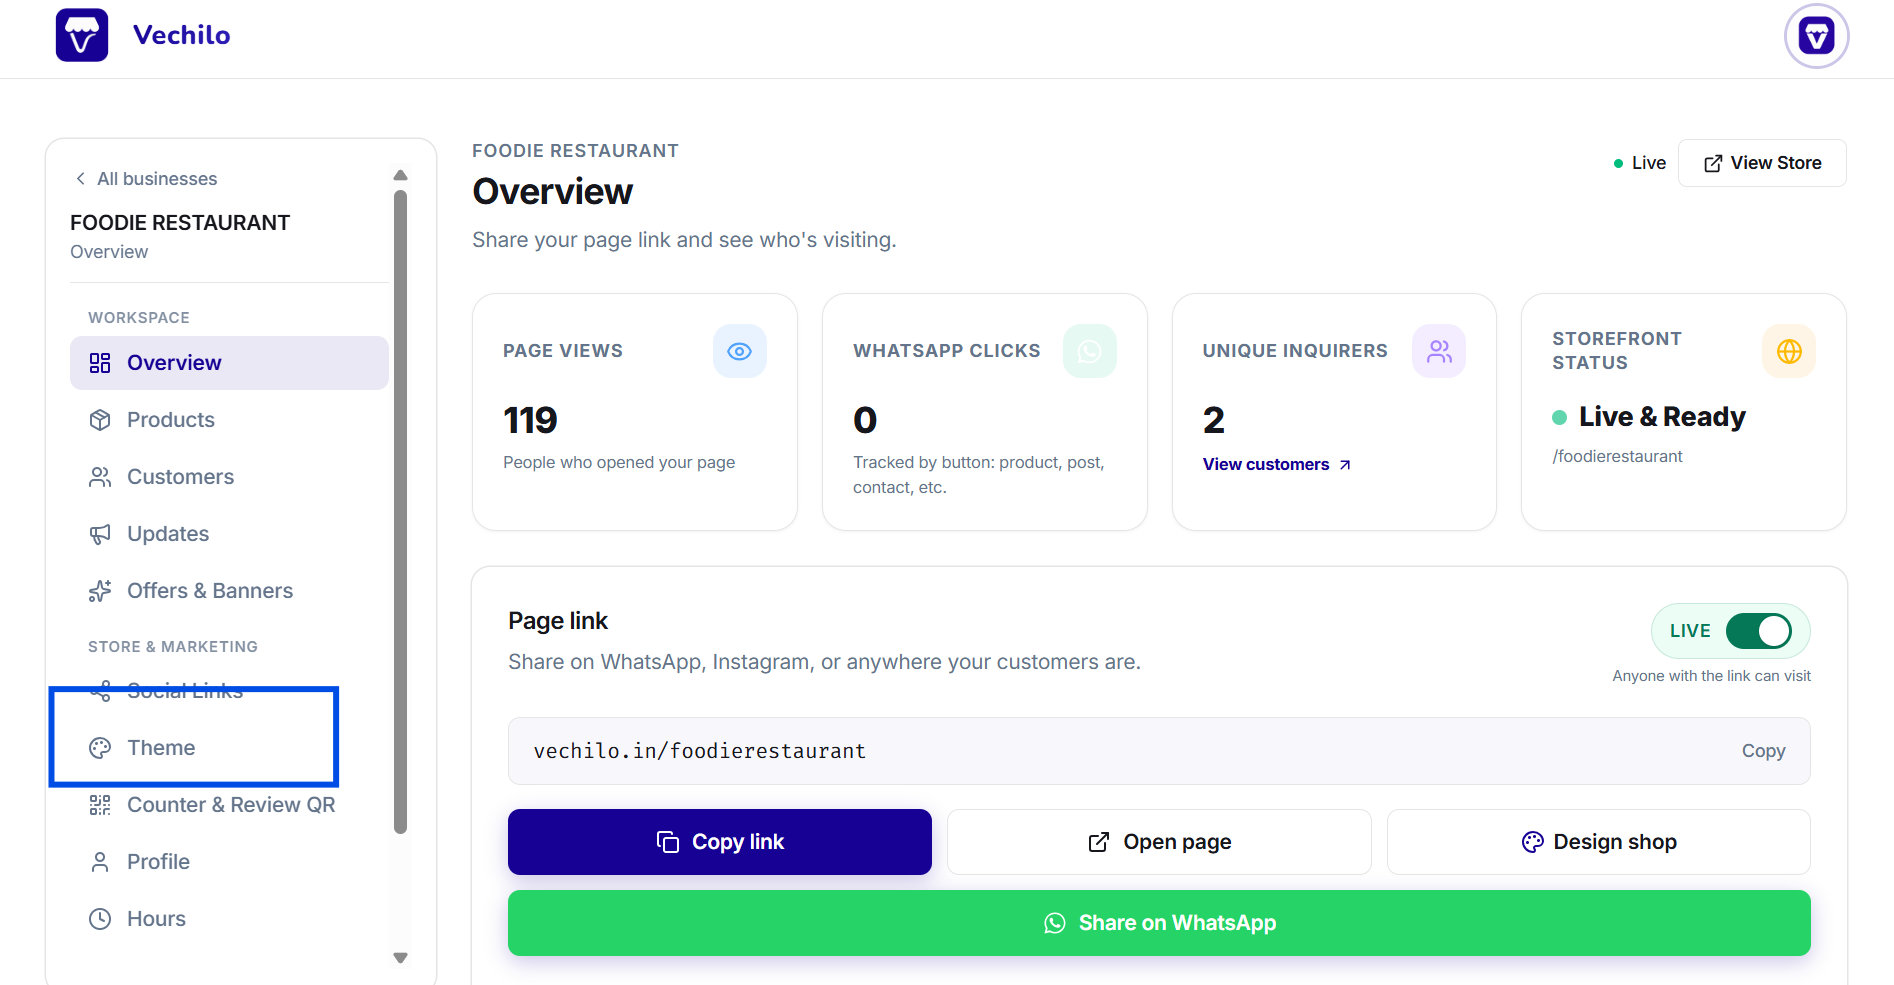
Task: Click the Updates megaphone icon in the sidebar
Action: click(100, 534)
